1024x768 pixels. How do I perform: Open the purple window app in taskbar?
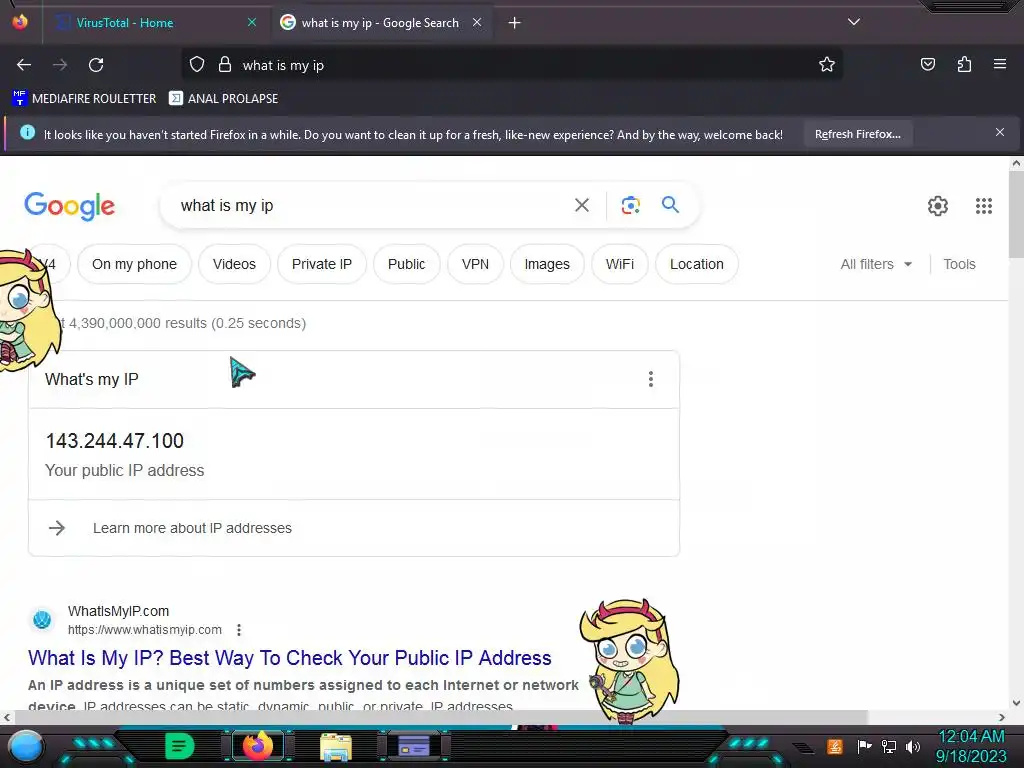(414, 746)
